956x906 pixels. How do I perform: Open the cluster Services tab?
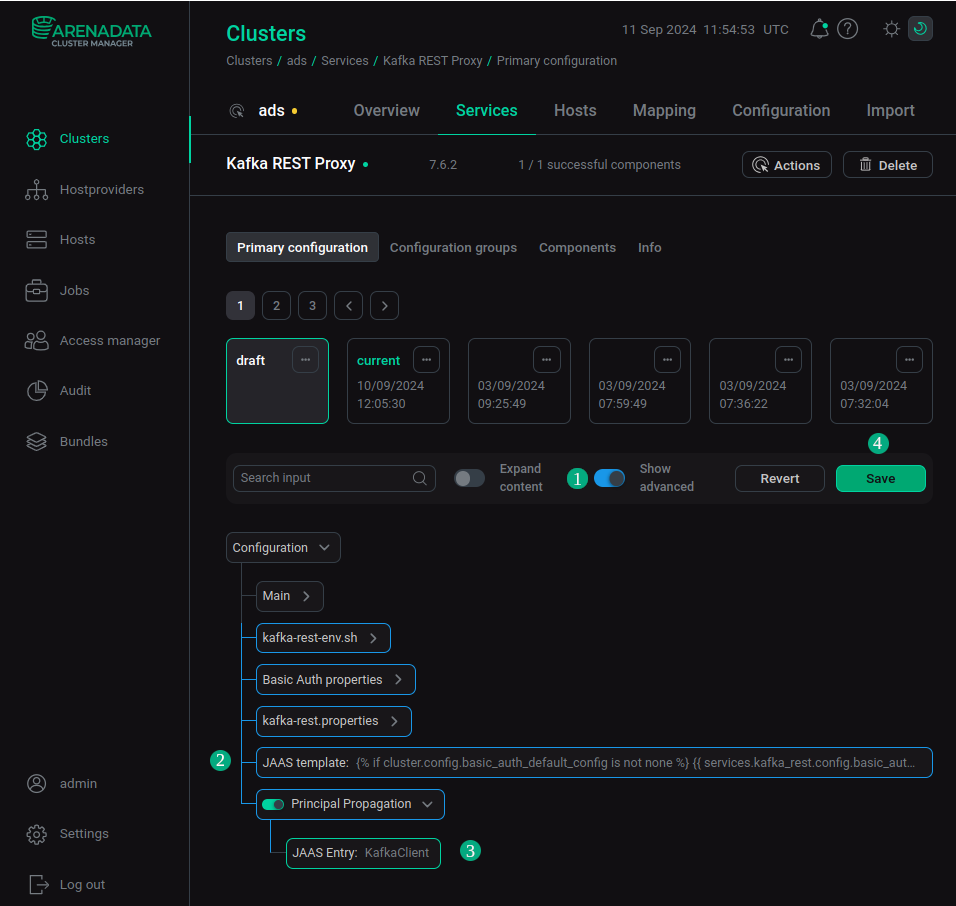point(487,110)
